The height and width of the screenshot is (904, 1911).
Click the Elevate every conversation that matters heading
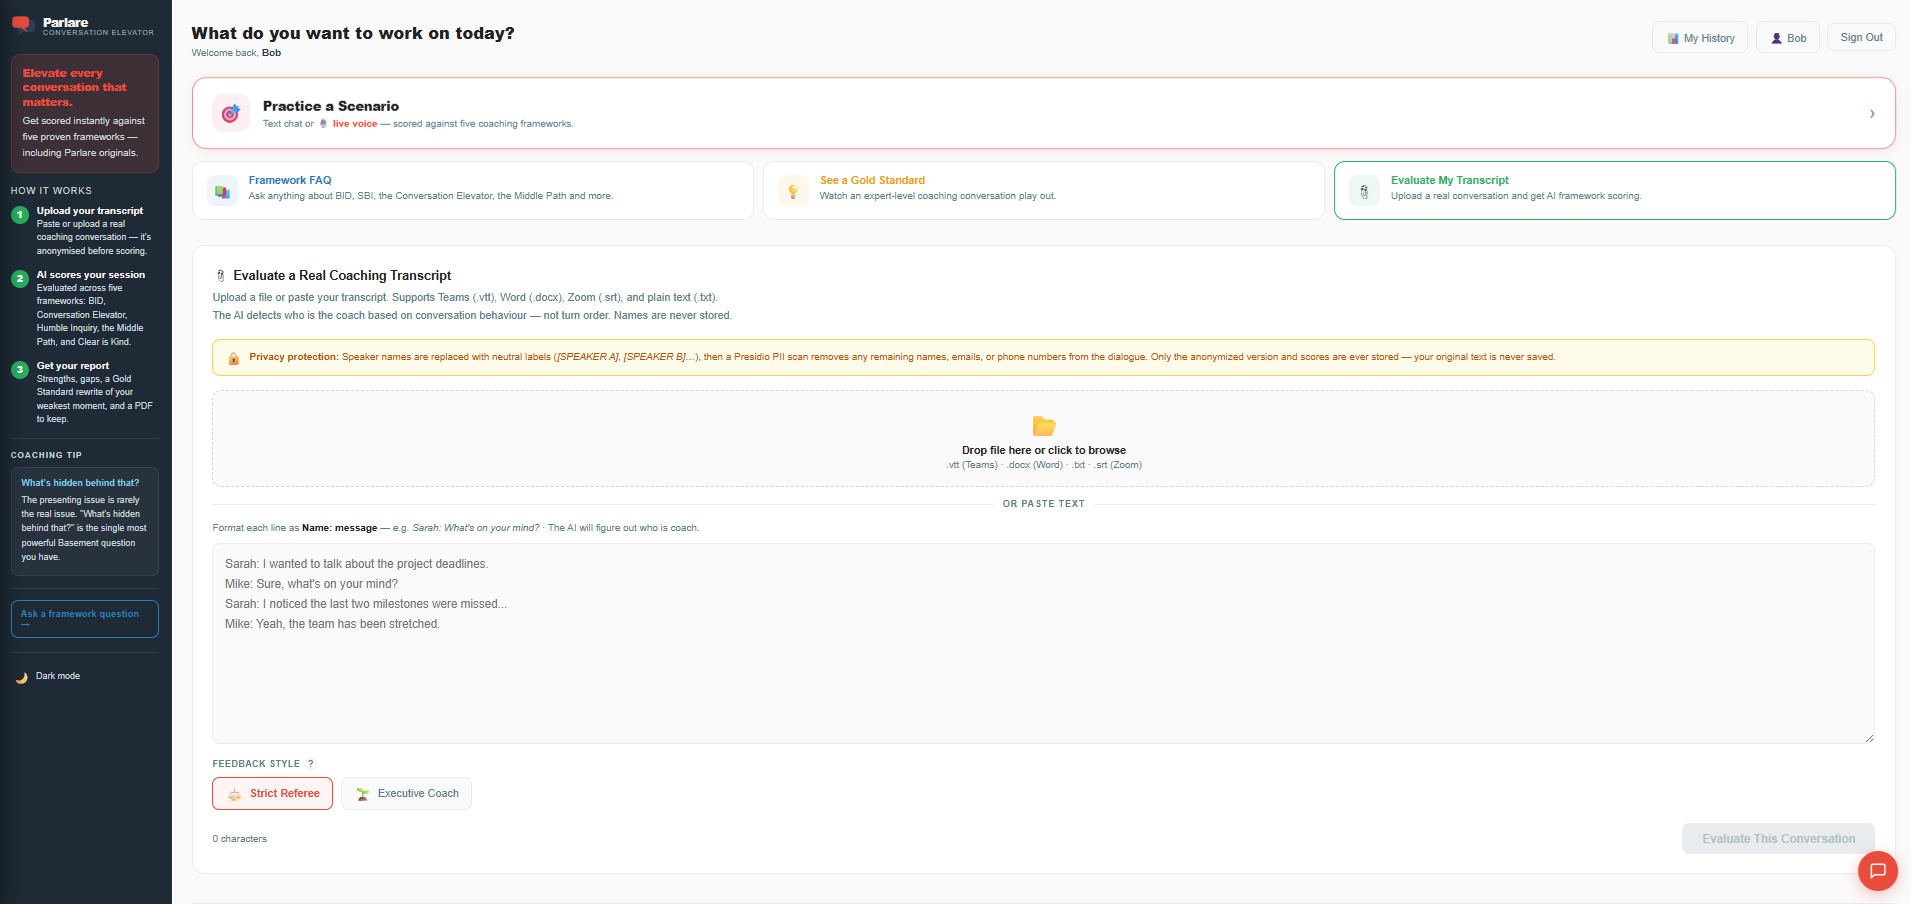[75, 87]
